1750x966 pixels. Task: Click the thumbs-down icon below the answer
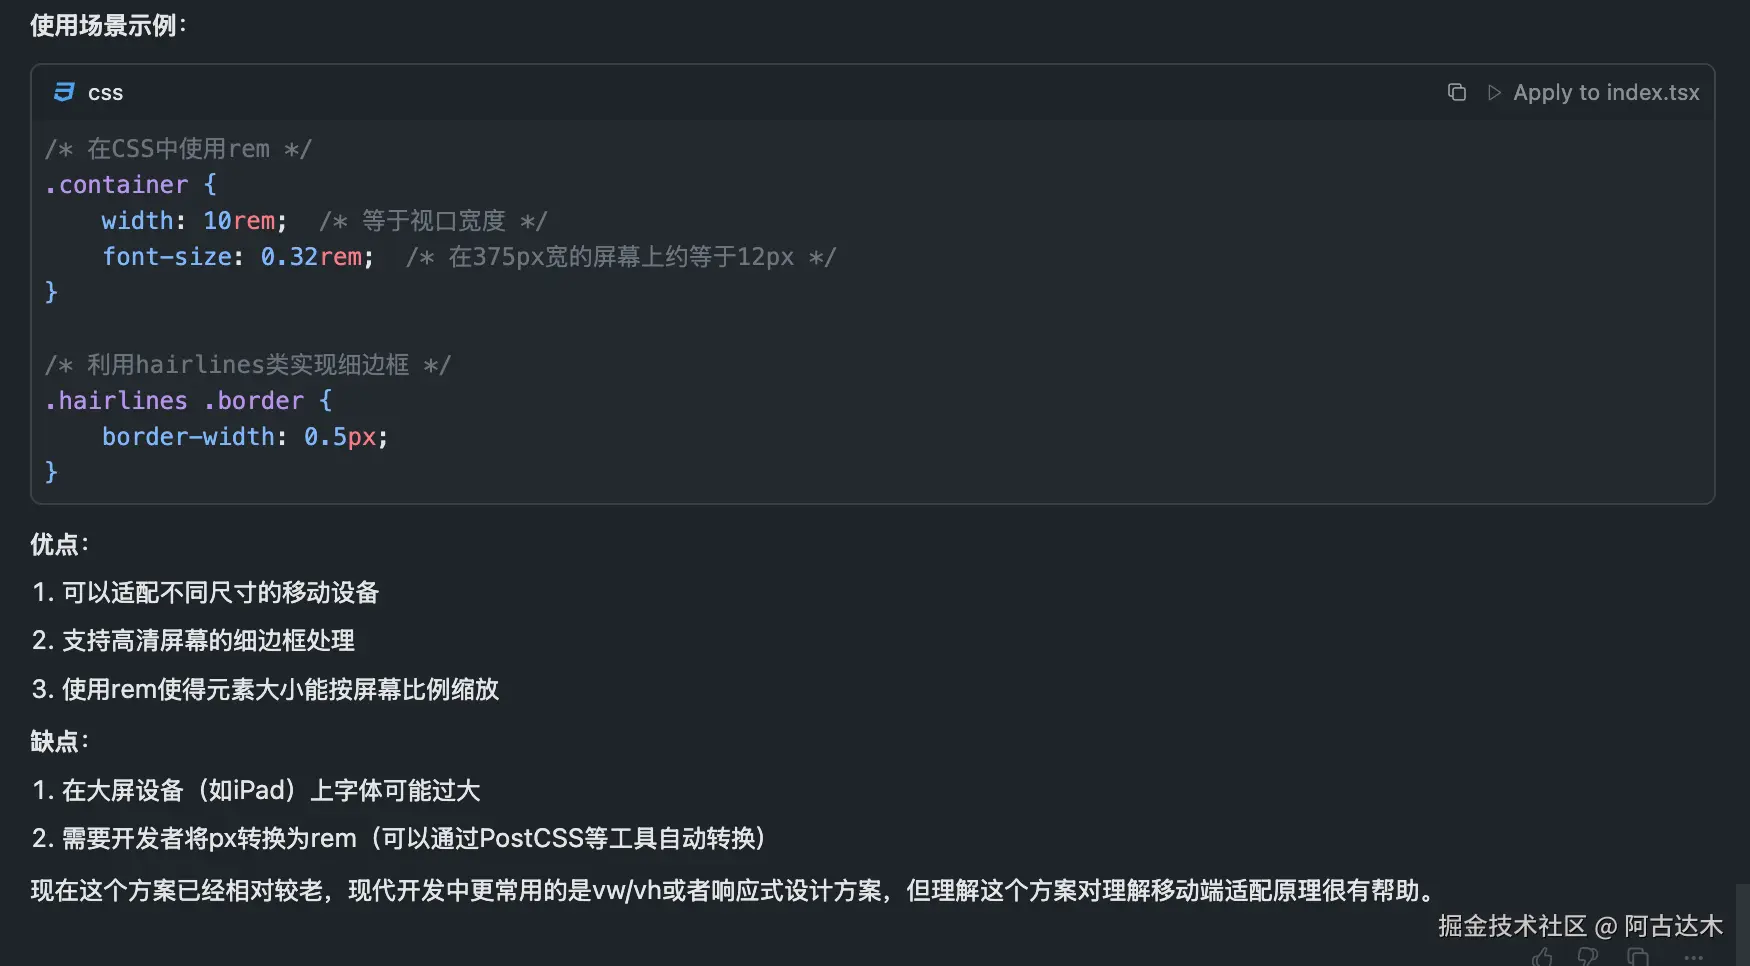[1588, 957]
